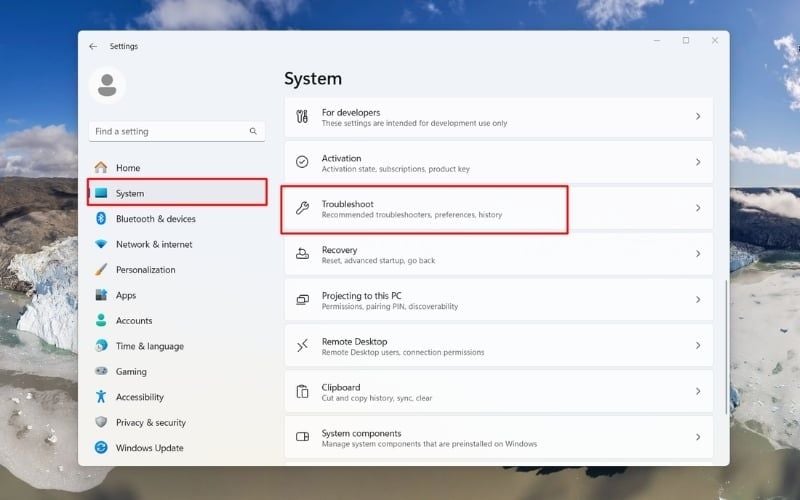Select Apps label in sidebar

[126, 295]
